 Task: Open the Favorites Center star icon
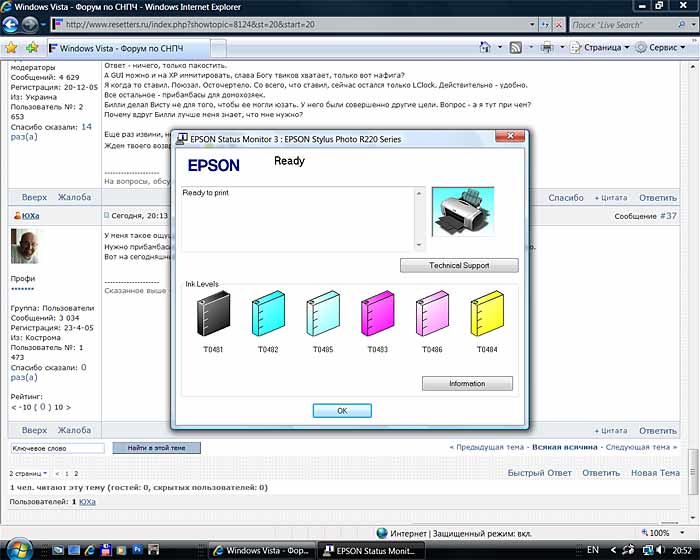(x=11, y=47)
